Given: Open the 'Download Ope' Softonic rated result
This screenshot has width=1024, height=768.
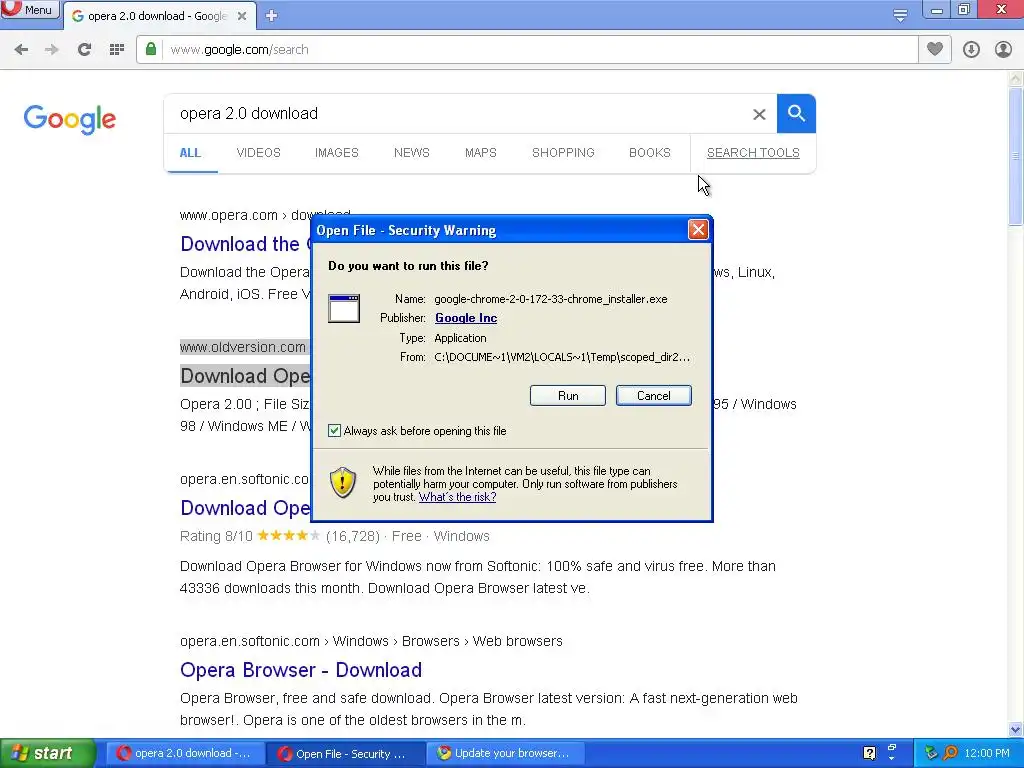Looking at the screenshot, I should point(245,508).
